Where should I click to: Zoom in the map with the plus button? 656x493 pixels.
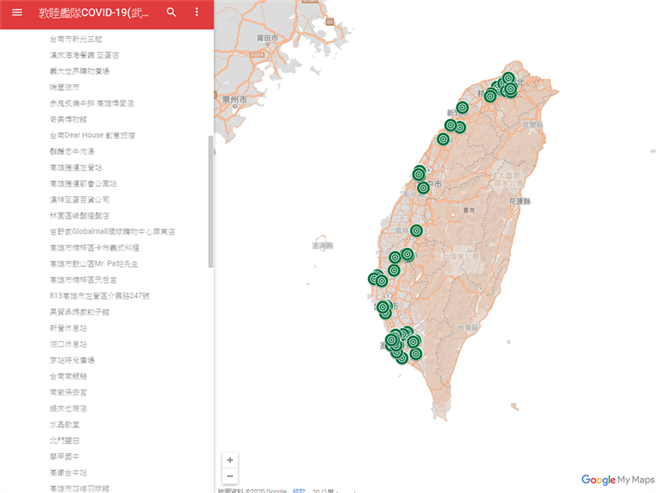230,460
